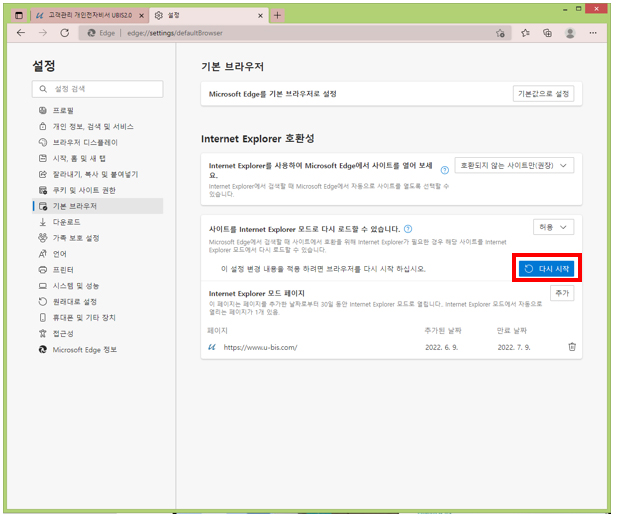
Task: Click the help icon beside the Internet Explorer open-sites setting
Action: pos(445,170)
